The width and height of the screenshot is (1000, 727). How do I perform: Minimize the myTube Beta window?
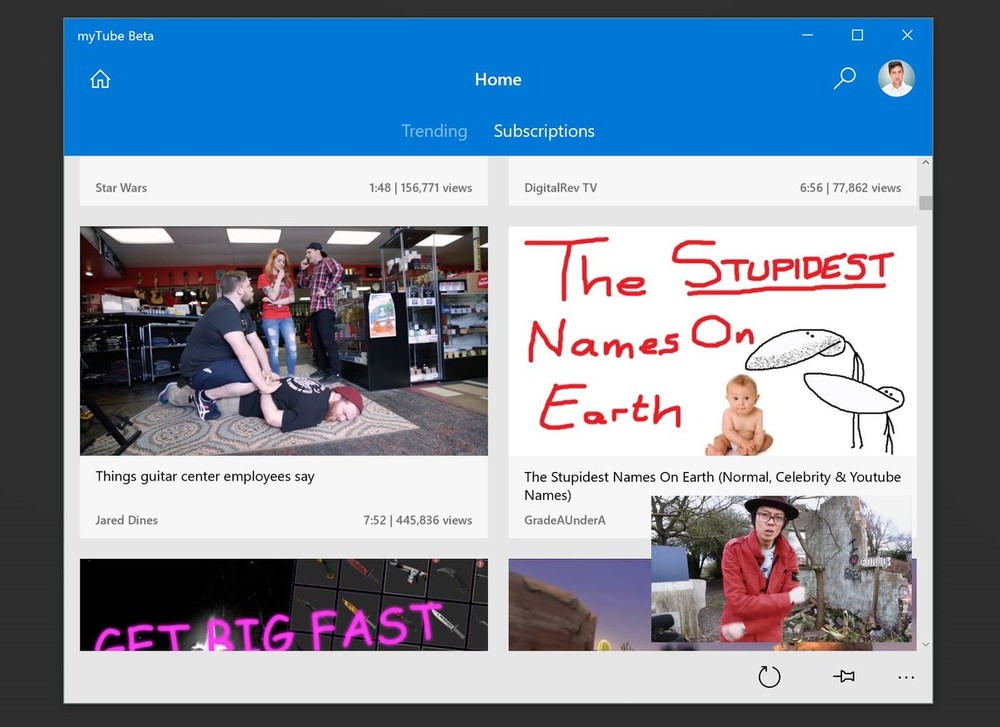807,35
